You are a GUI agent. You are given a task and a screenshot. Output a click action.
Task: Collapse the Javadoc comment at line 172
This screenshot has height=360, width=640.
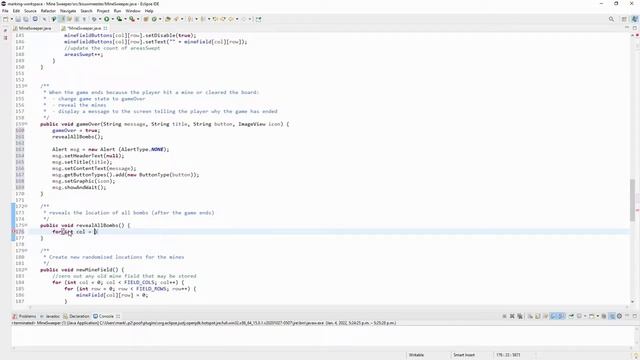point(27,206)
